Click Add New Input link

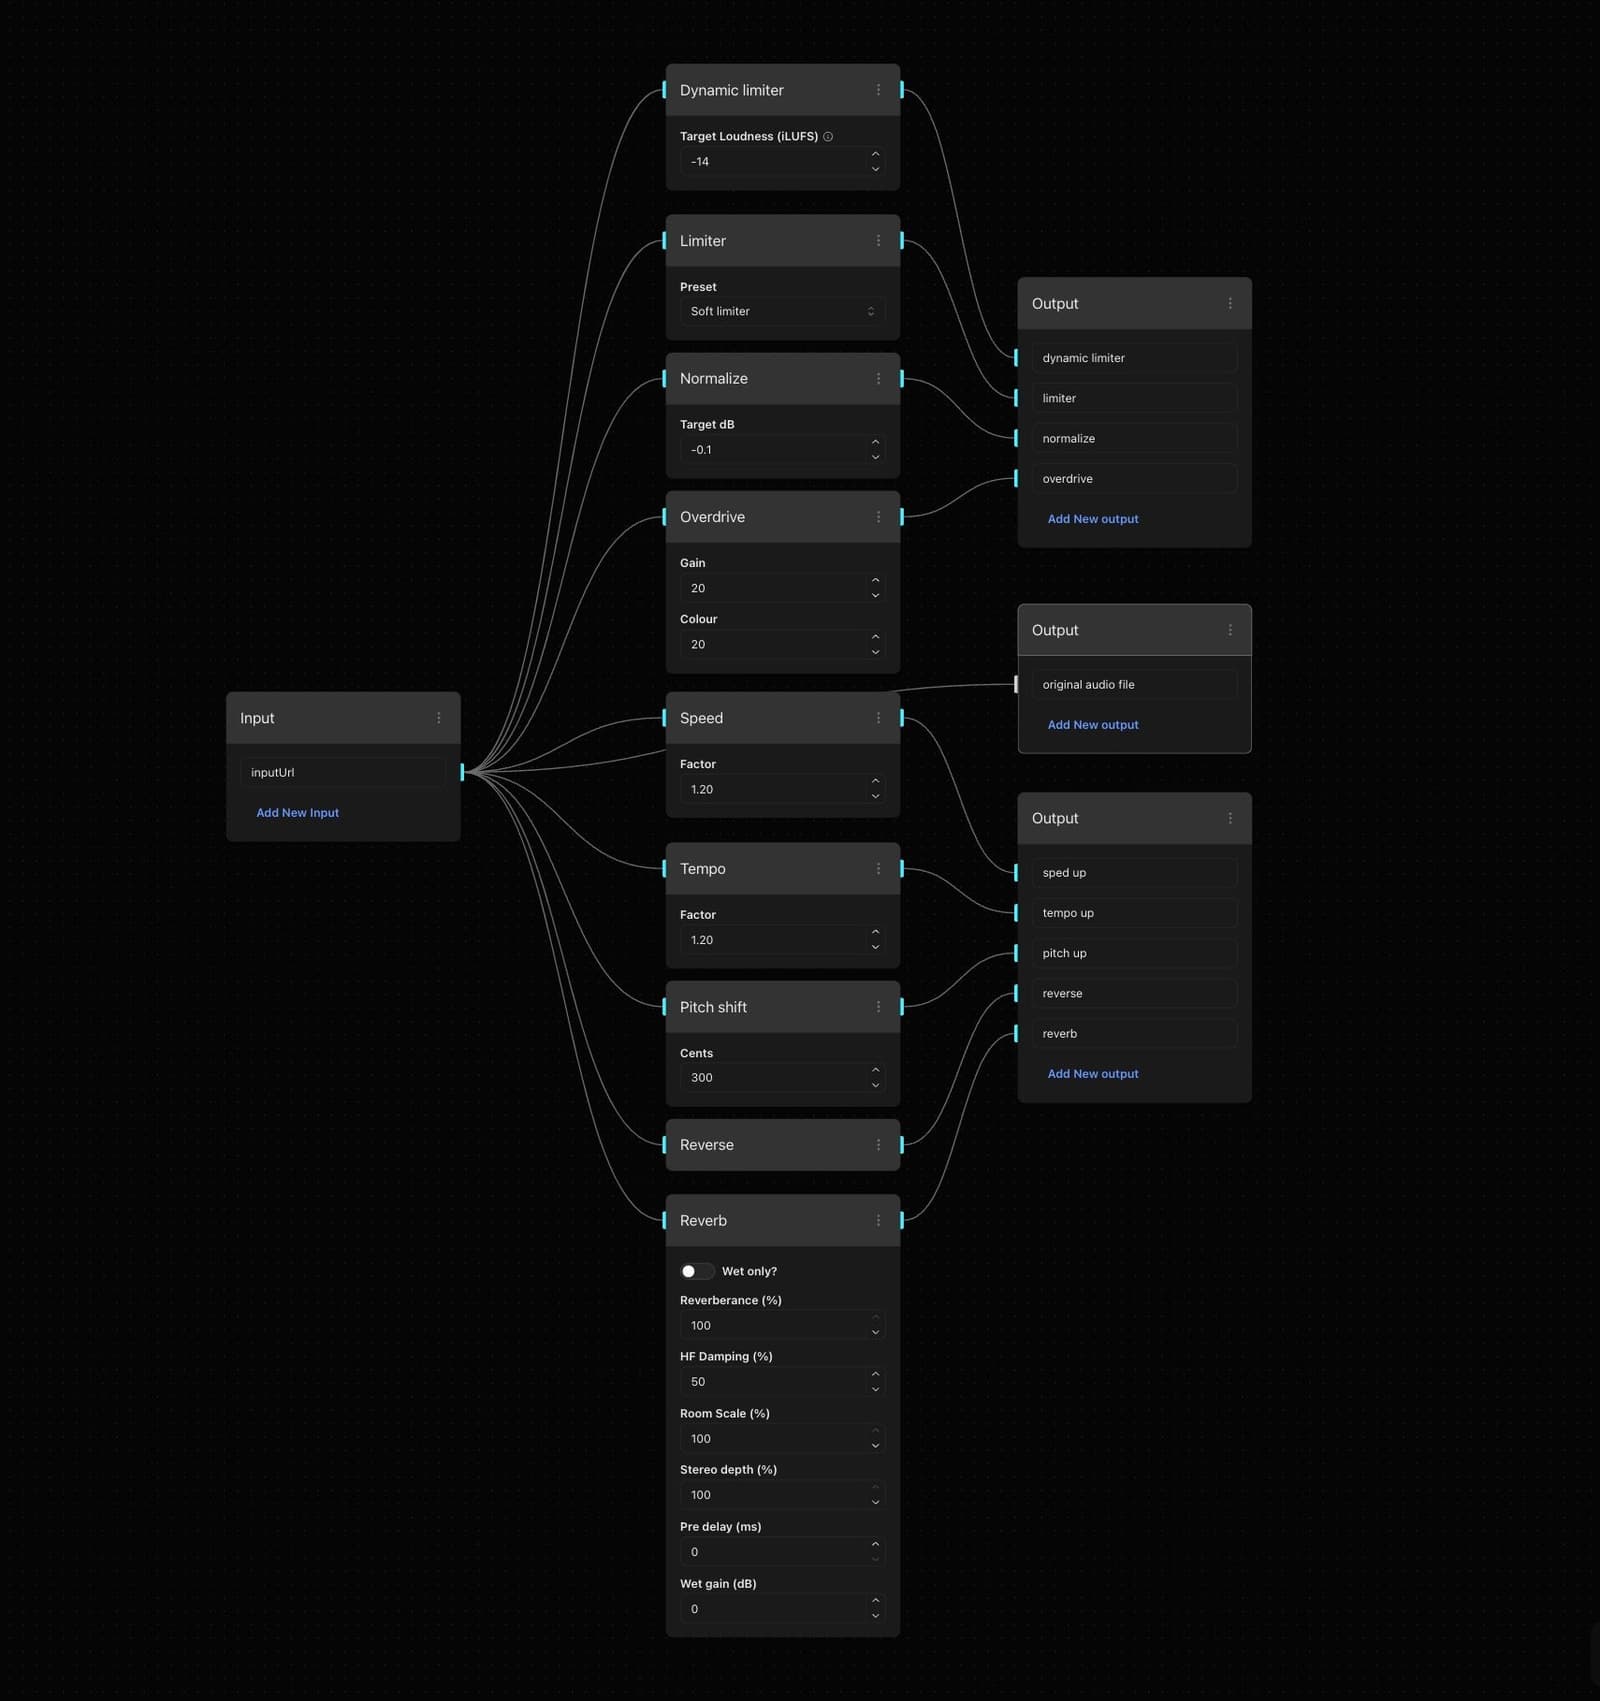pyautogui.click(x=297, y=813)
